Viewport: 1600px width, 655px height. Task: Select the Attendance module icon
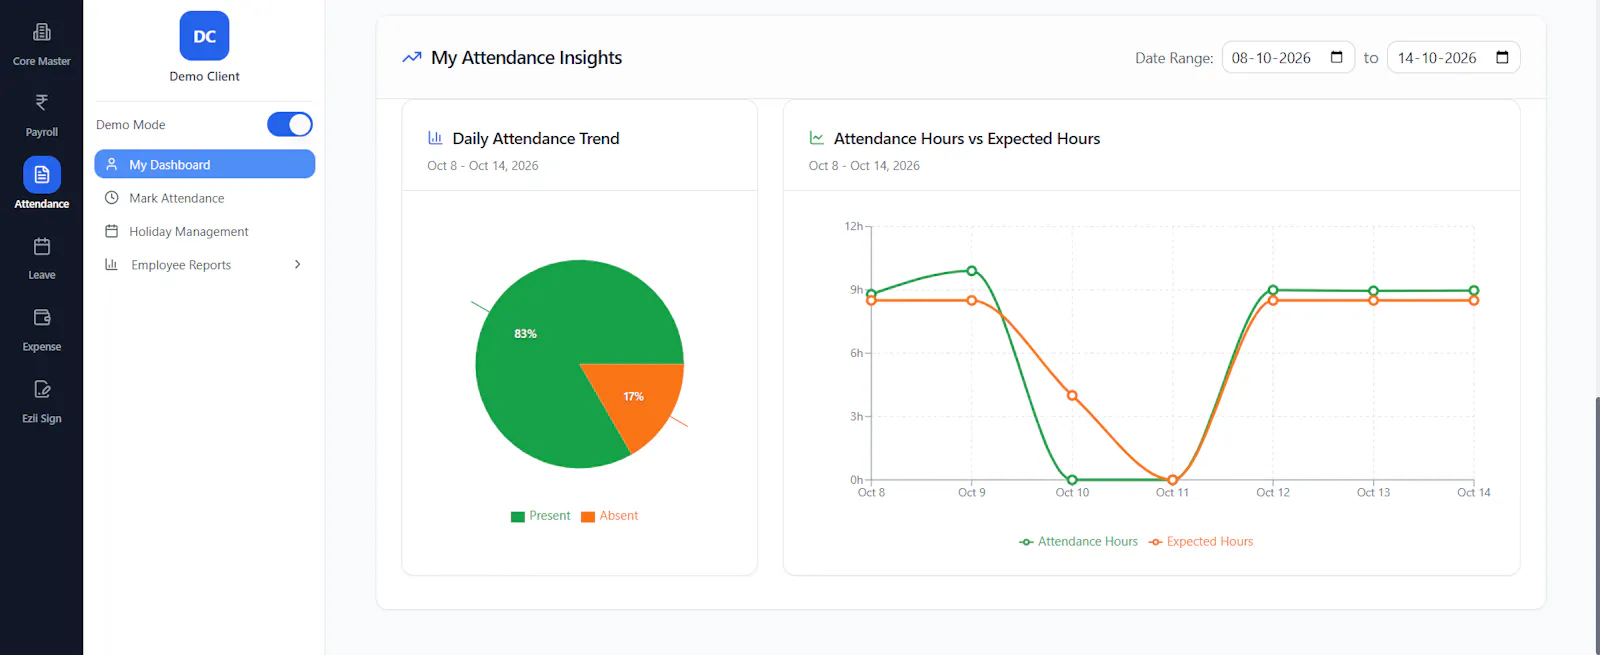pos(42,175)
